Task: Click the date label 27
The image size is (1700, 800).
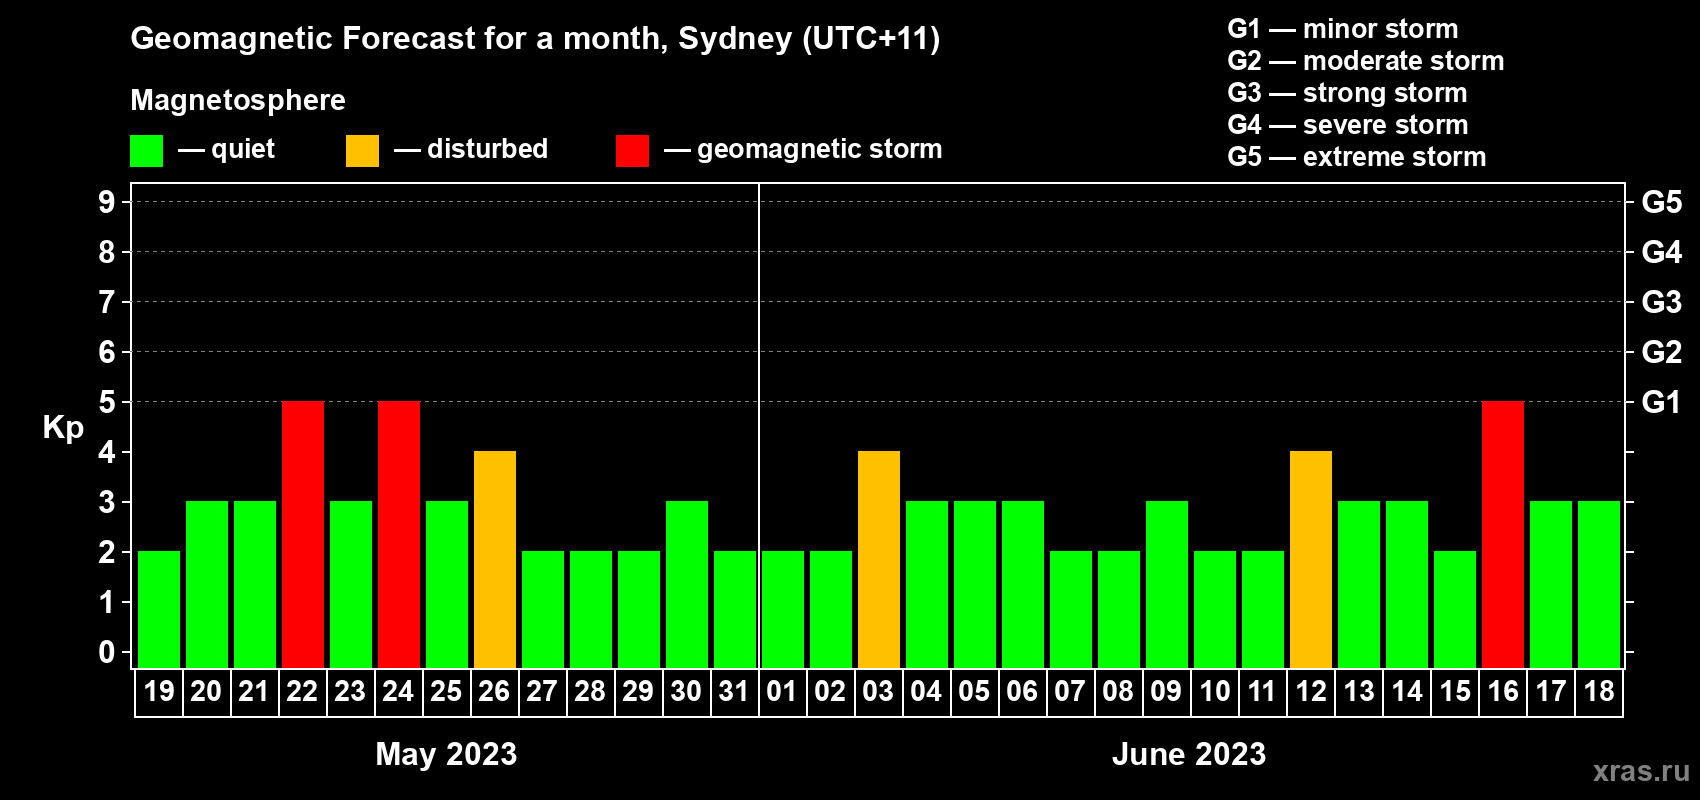Action: pyautogui.click(x=542, y=692)
